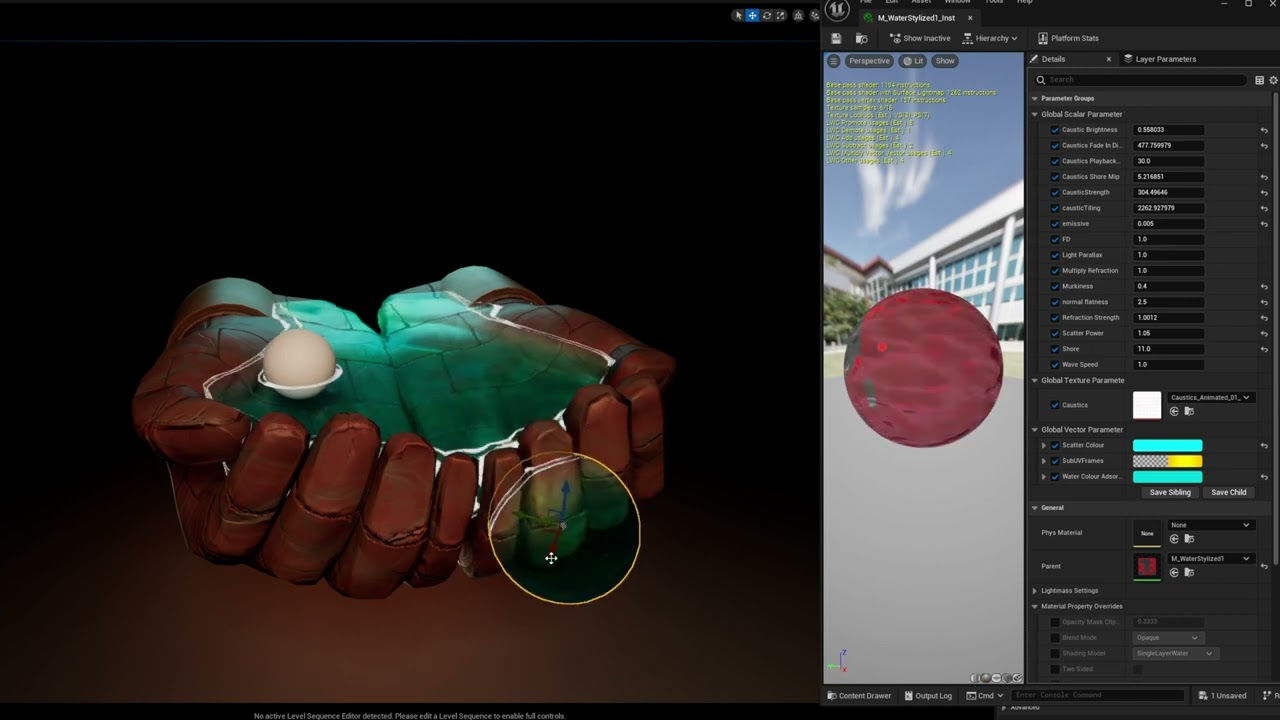
Task: Activate the select mode arrow tool
Action: coord(739,15)
